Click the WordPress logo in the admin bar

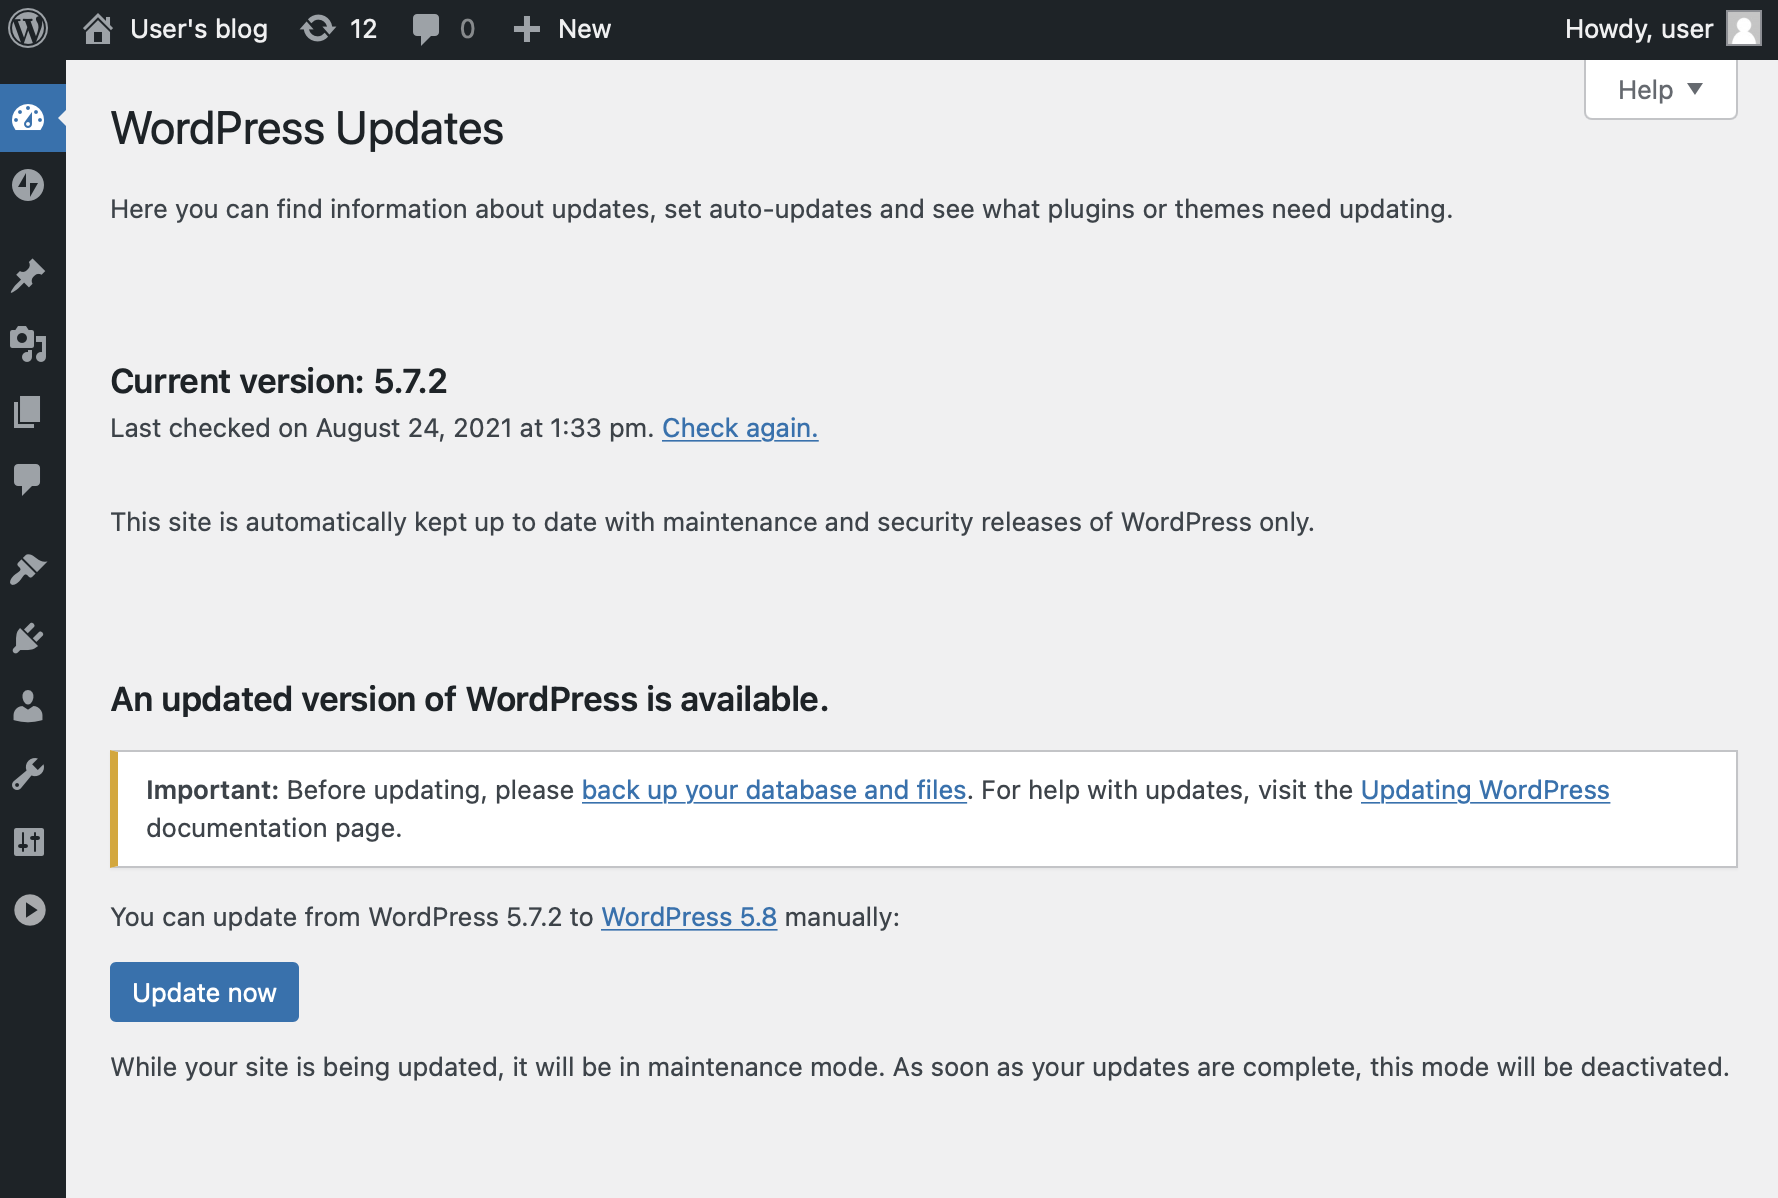tap(29, 28)
